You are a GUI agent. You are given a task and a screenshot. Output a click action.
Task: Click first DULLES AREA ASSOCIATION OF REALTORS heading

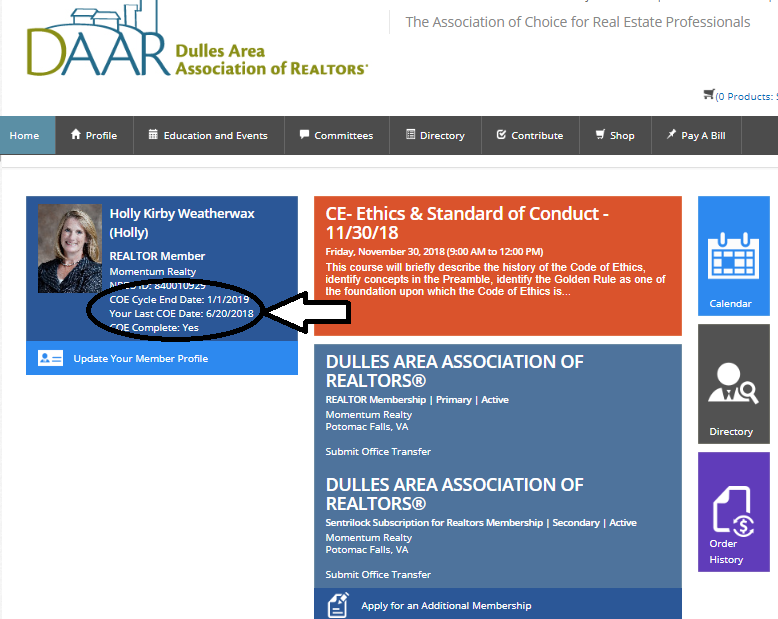[454, 371]
